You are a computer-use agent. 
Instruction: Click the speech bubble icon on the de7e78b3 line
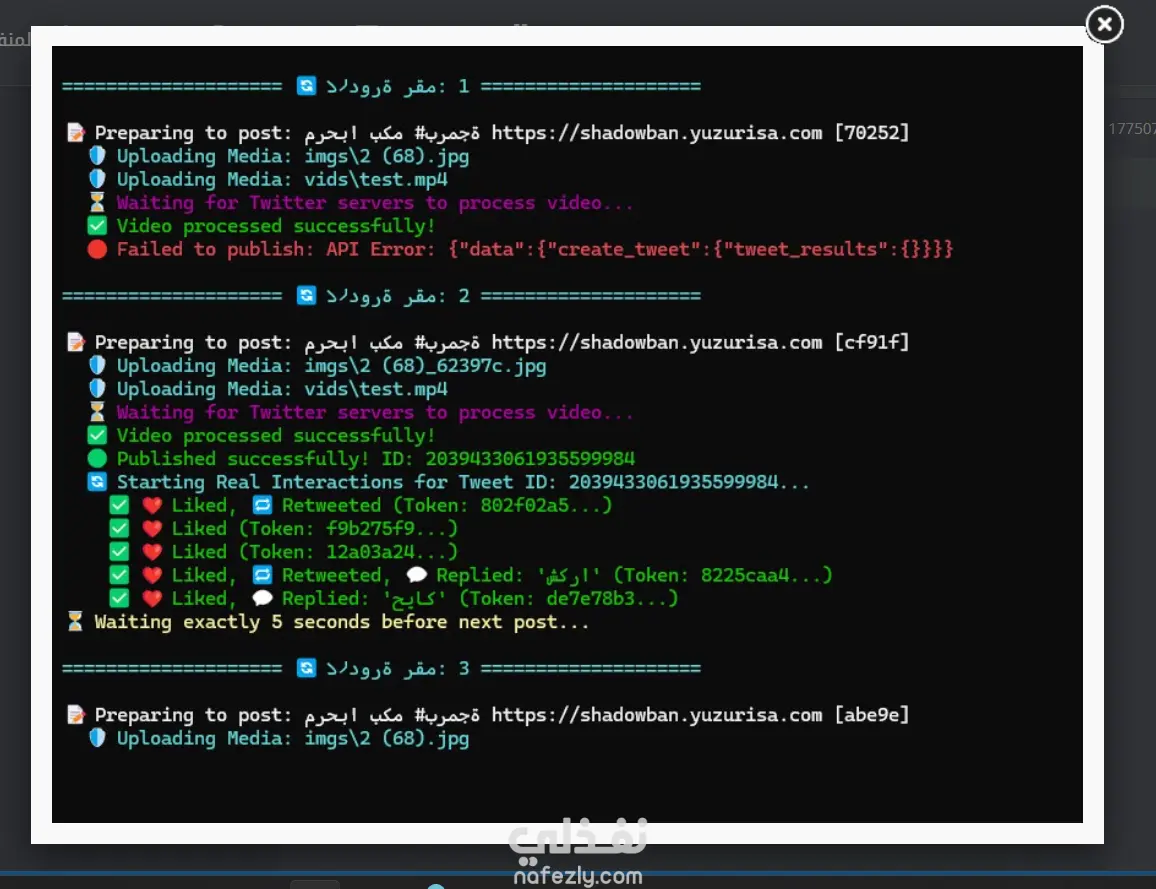tap(262, 599)
